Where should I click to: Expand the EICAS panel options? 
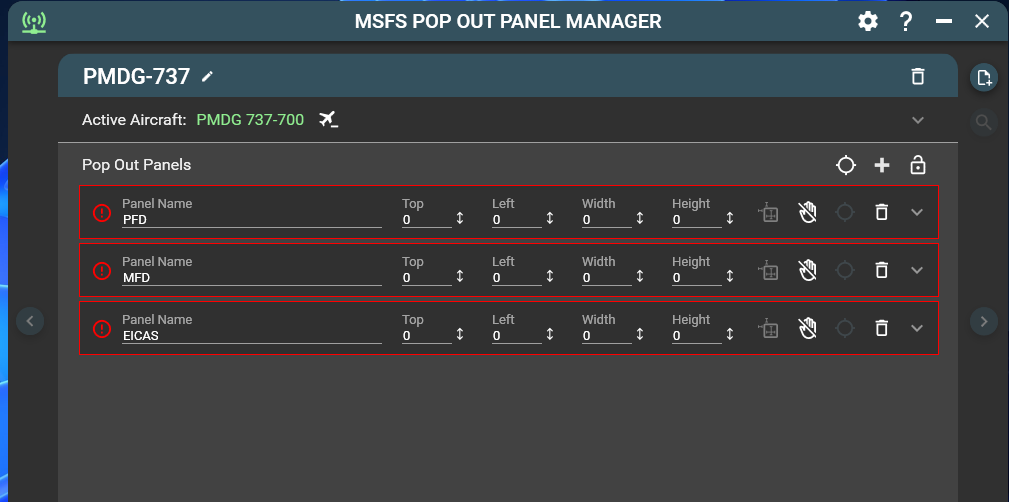[x=917, y=328]
